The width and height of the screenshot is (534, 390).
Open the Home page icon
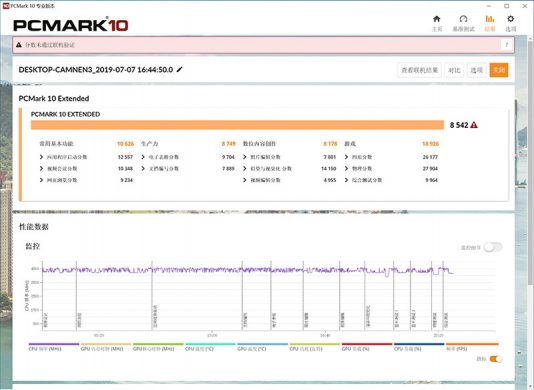click(437, 19)
